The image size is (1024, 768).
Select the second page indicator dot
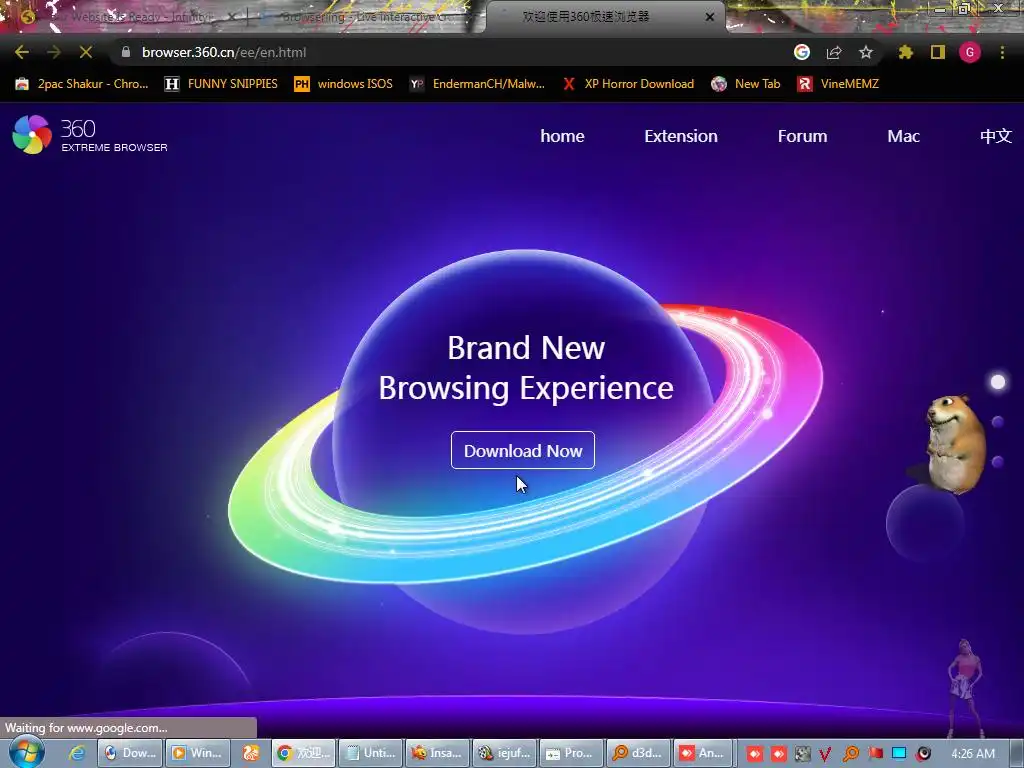998,422
